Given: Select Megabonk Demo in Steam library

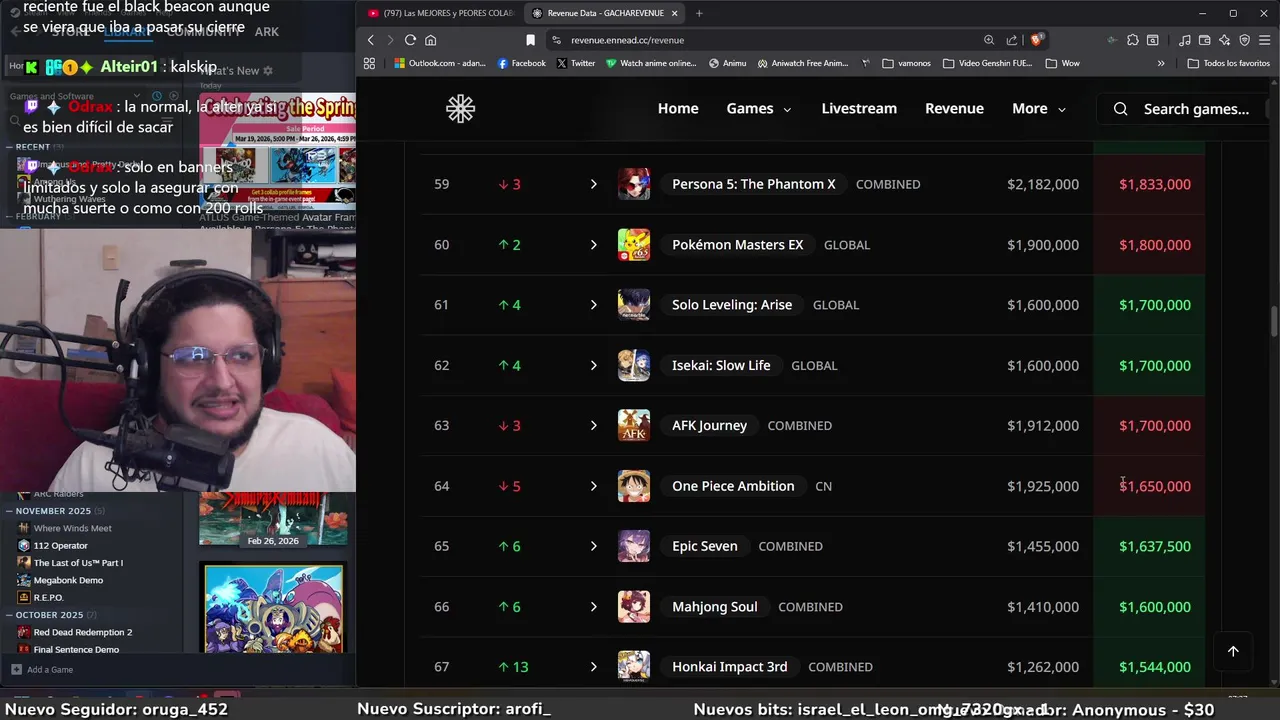Looking at the screenshot, I should (x=68, y=580).
